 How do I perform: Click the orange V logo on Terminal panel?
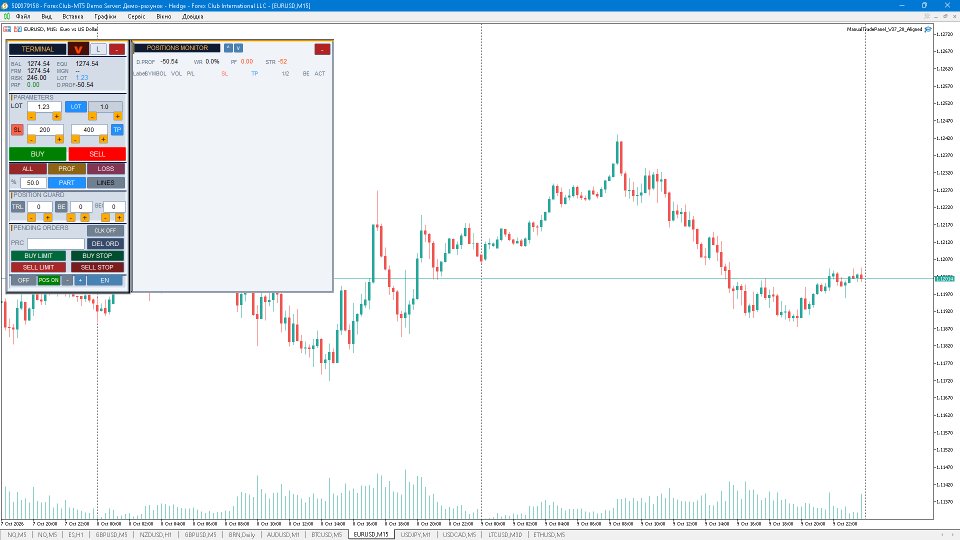pyautogui.click(x=78, y=49)
